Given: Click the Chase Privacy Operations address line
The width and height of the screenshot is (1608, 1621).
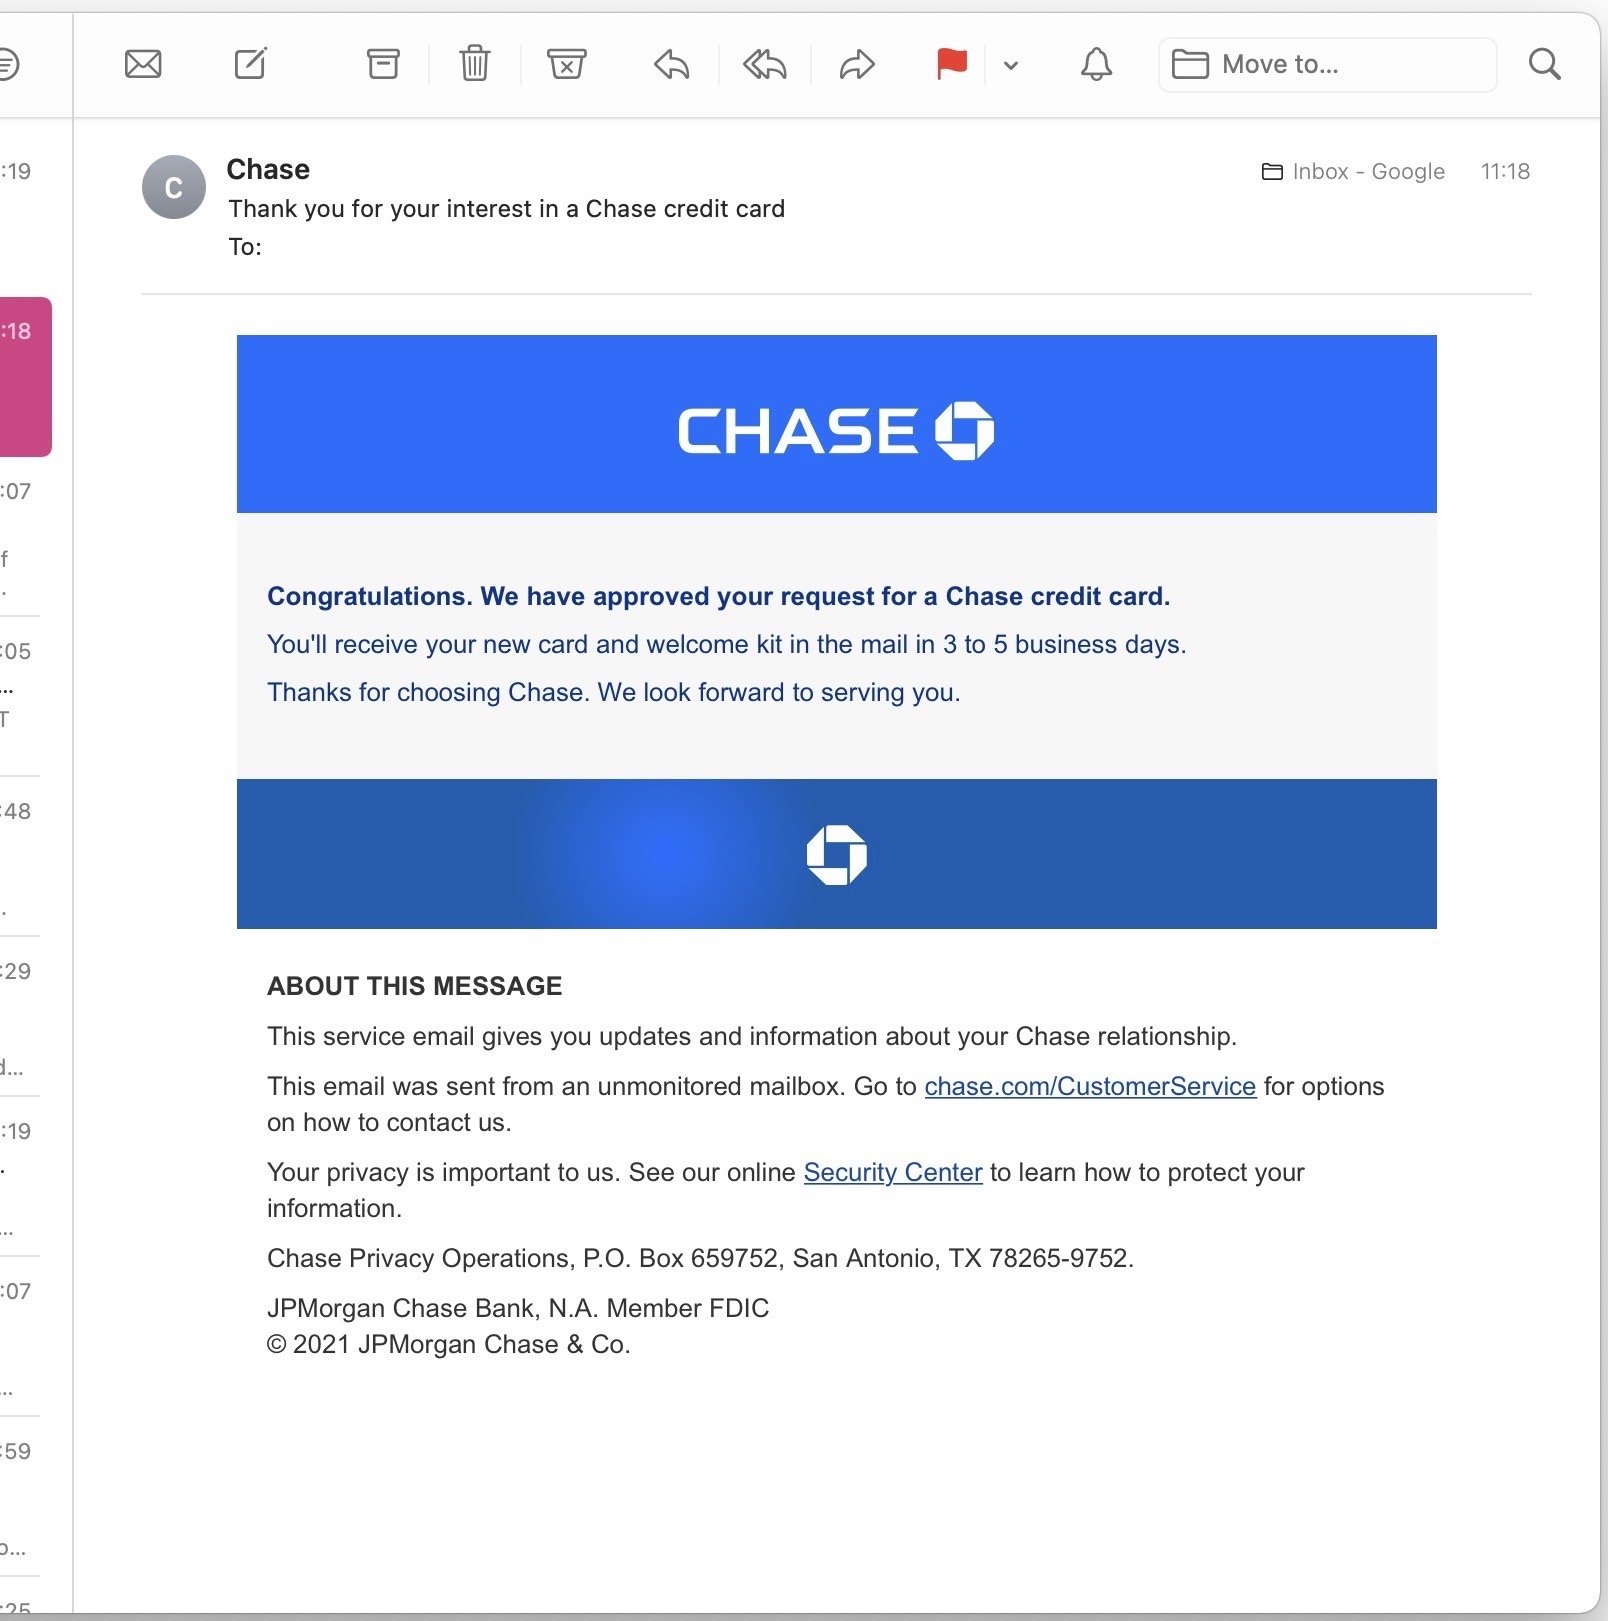Looking at the screenshot, I should coord(700,1259).
